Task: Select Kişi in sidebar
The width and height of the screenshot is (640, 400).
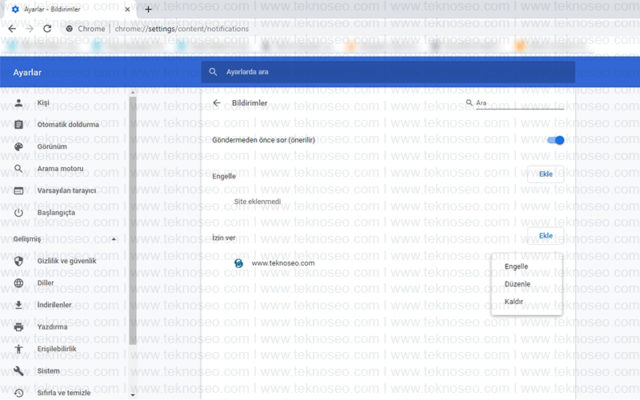Action: 43,102
